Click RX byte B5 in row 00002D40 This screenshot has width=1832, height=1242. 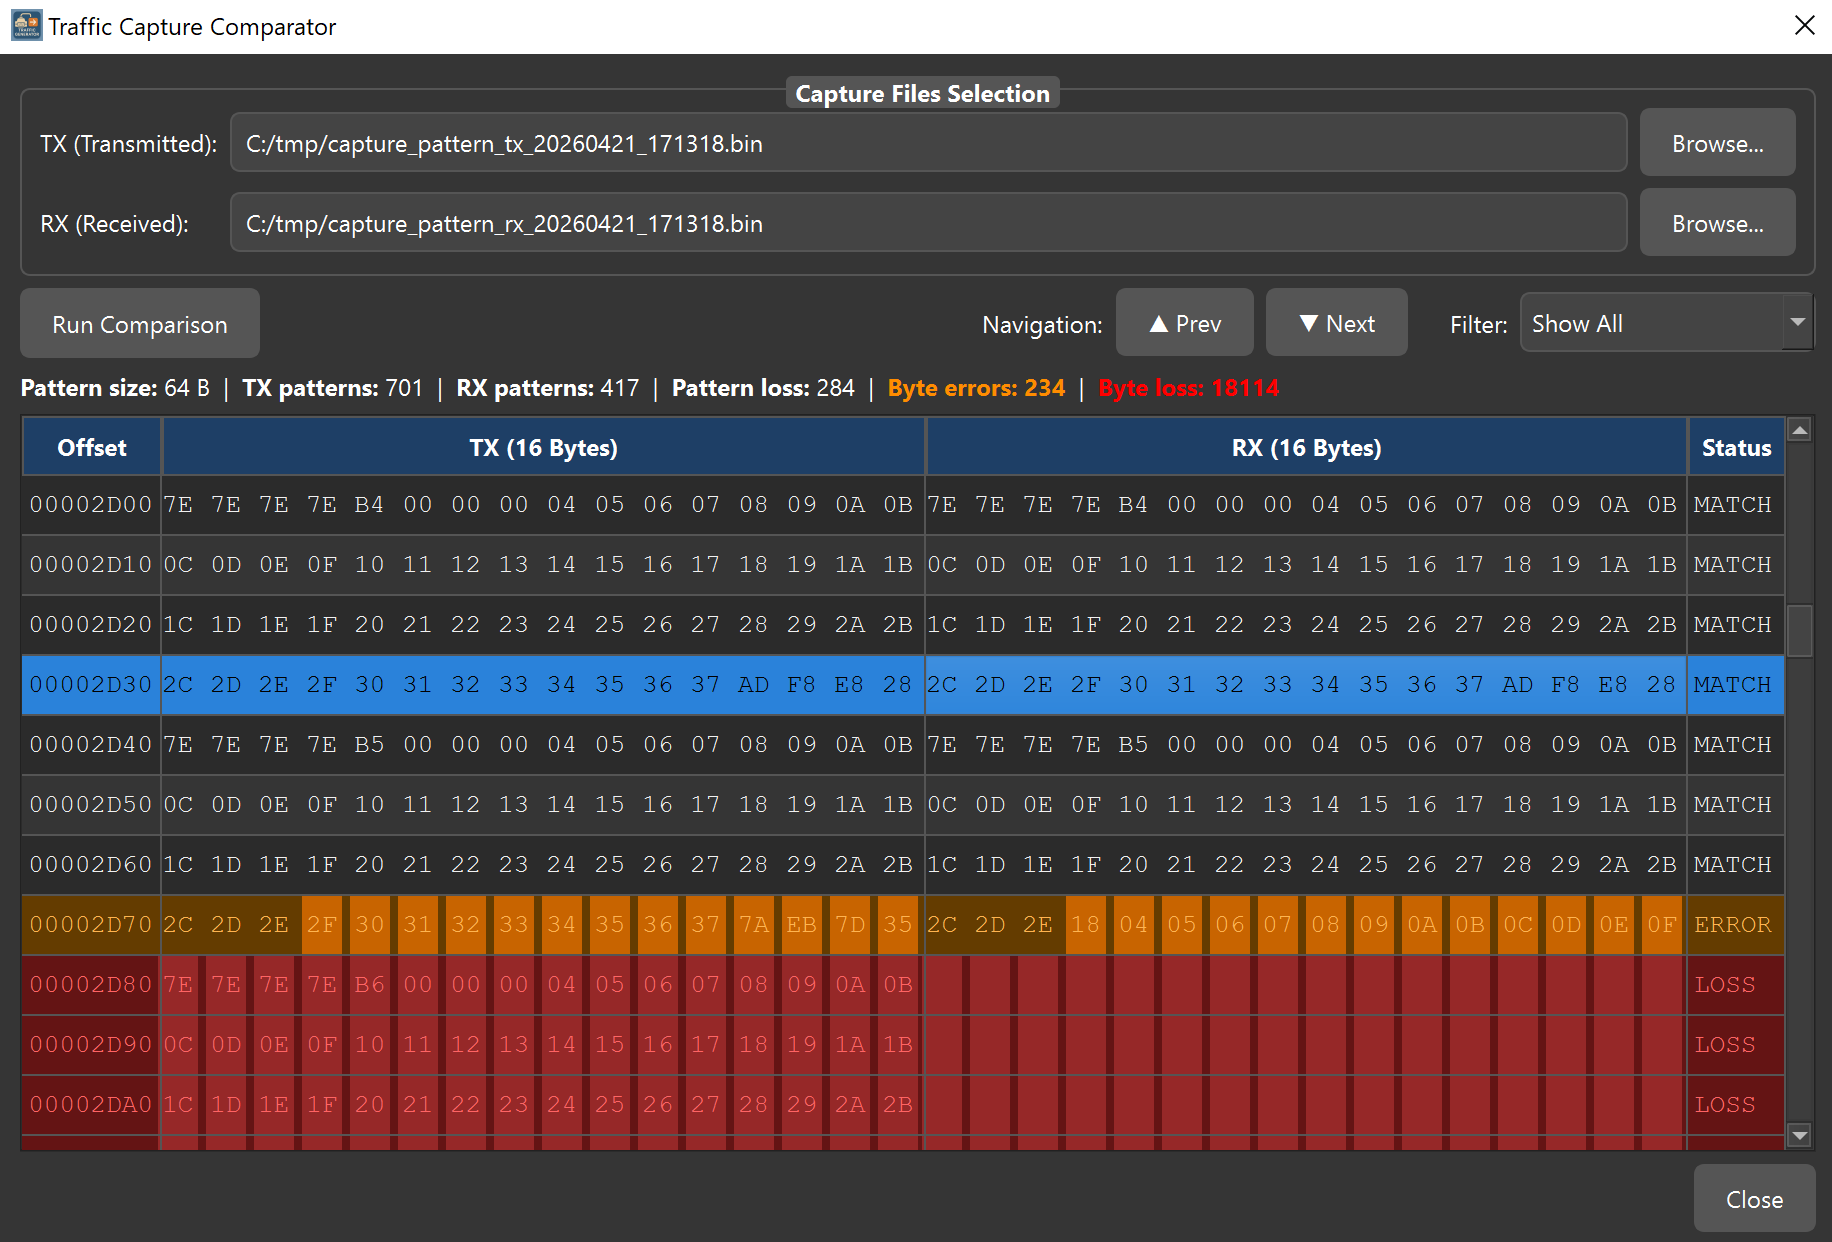1133,745
